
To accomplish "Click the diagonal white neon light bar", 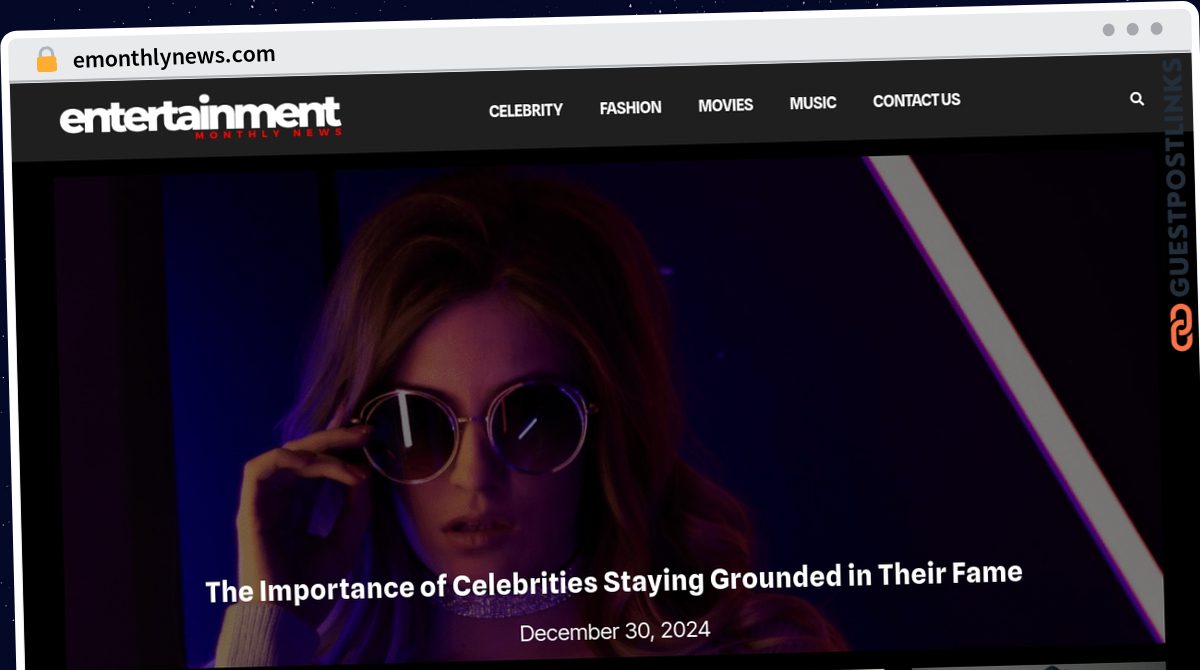I will tap(1012, 390).
